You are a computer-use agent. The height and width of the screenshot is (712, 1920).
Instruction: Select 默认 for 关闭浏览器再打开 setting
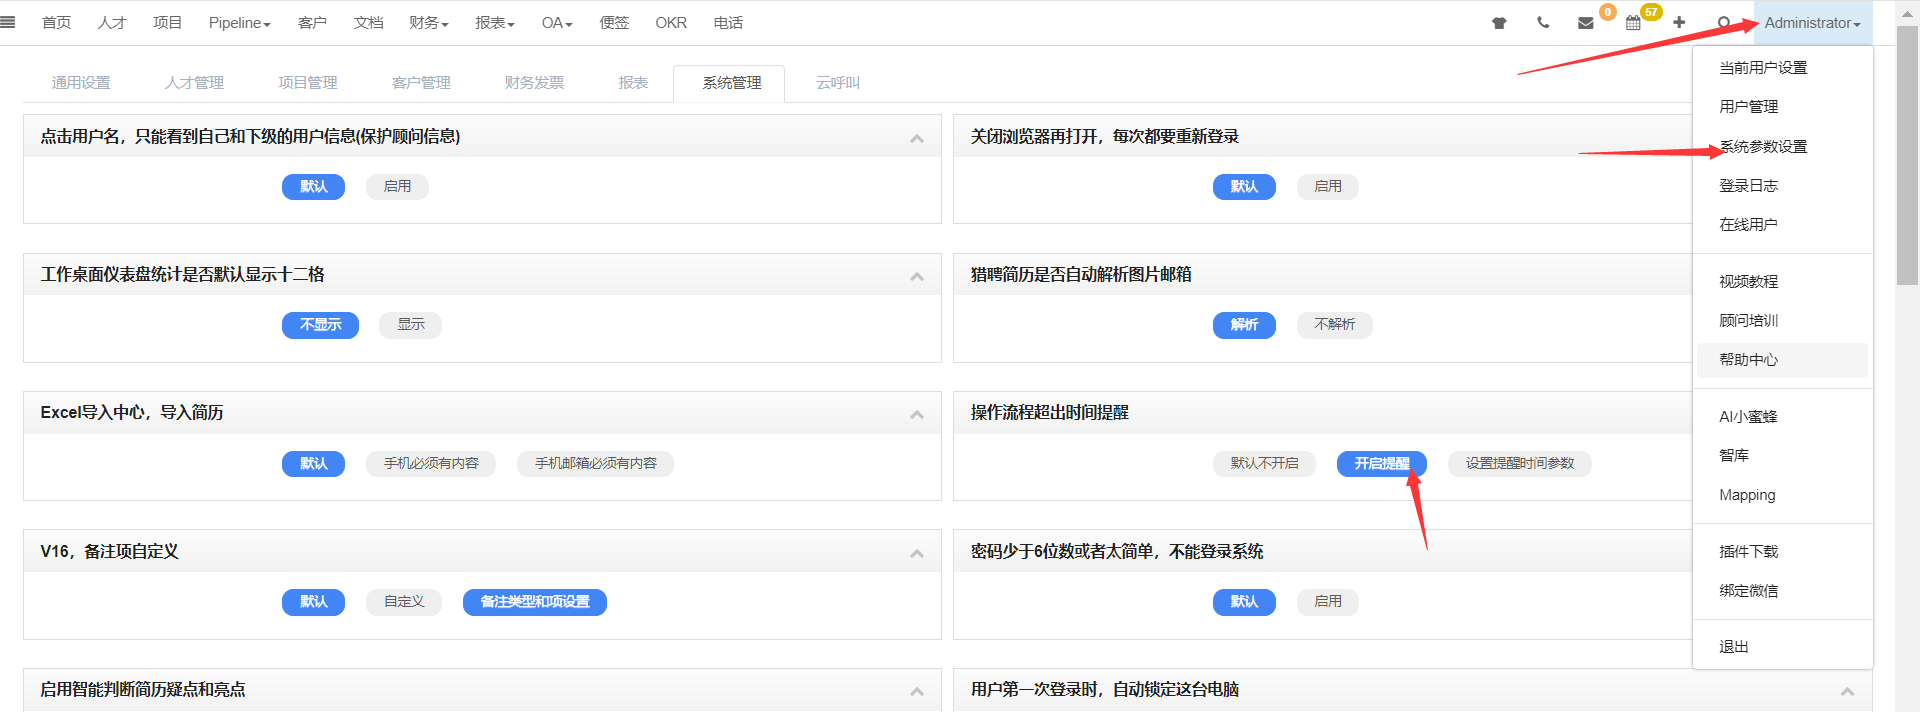click(1244, 186)
